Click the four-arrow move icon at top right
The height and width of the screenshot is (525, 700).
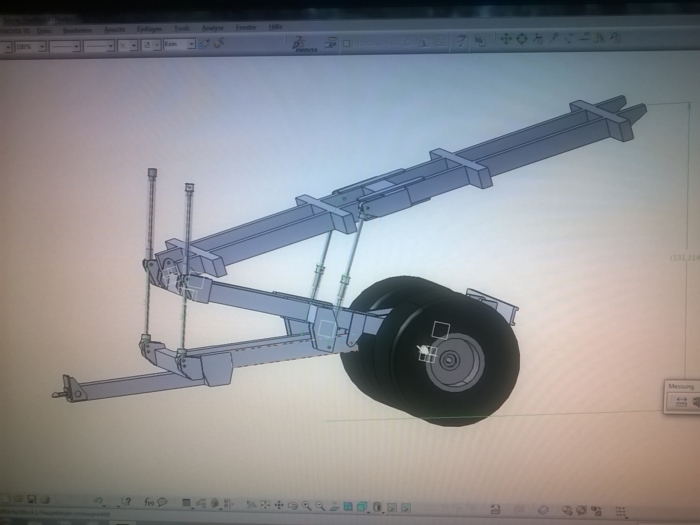(506, 39)
